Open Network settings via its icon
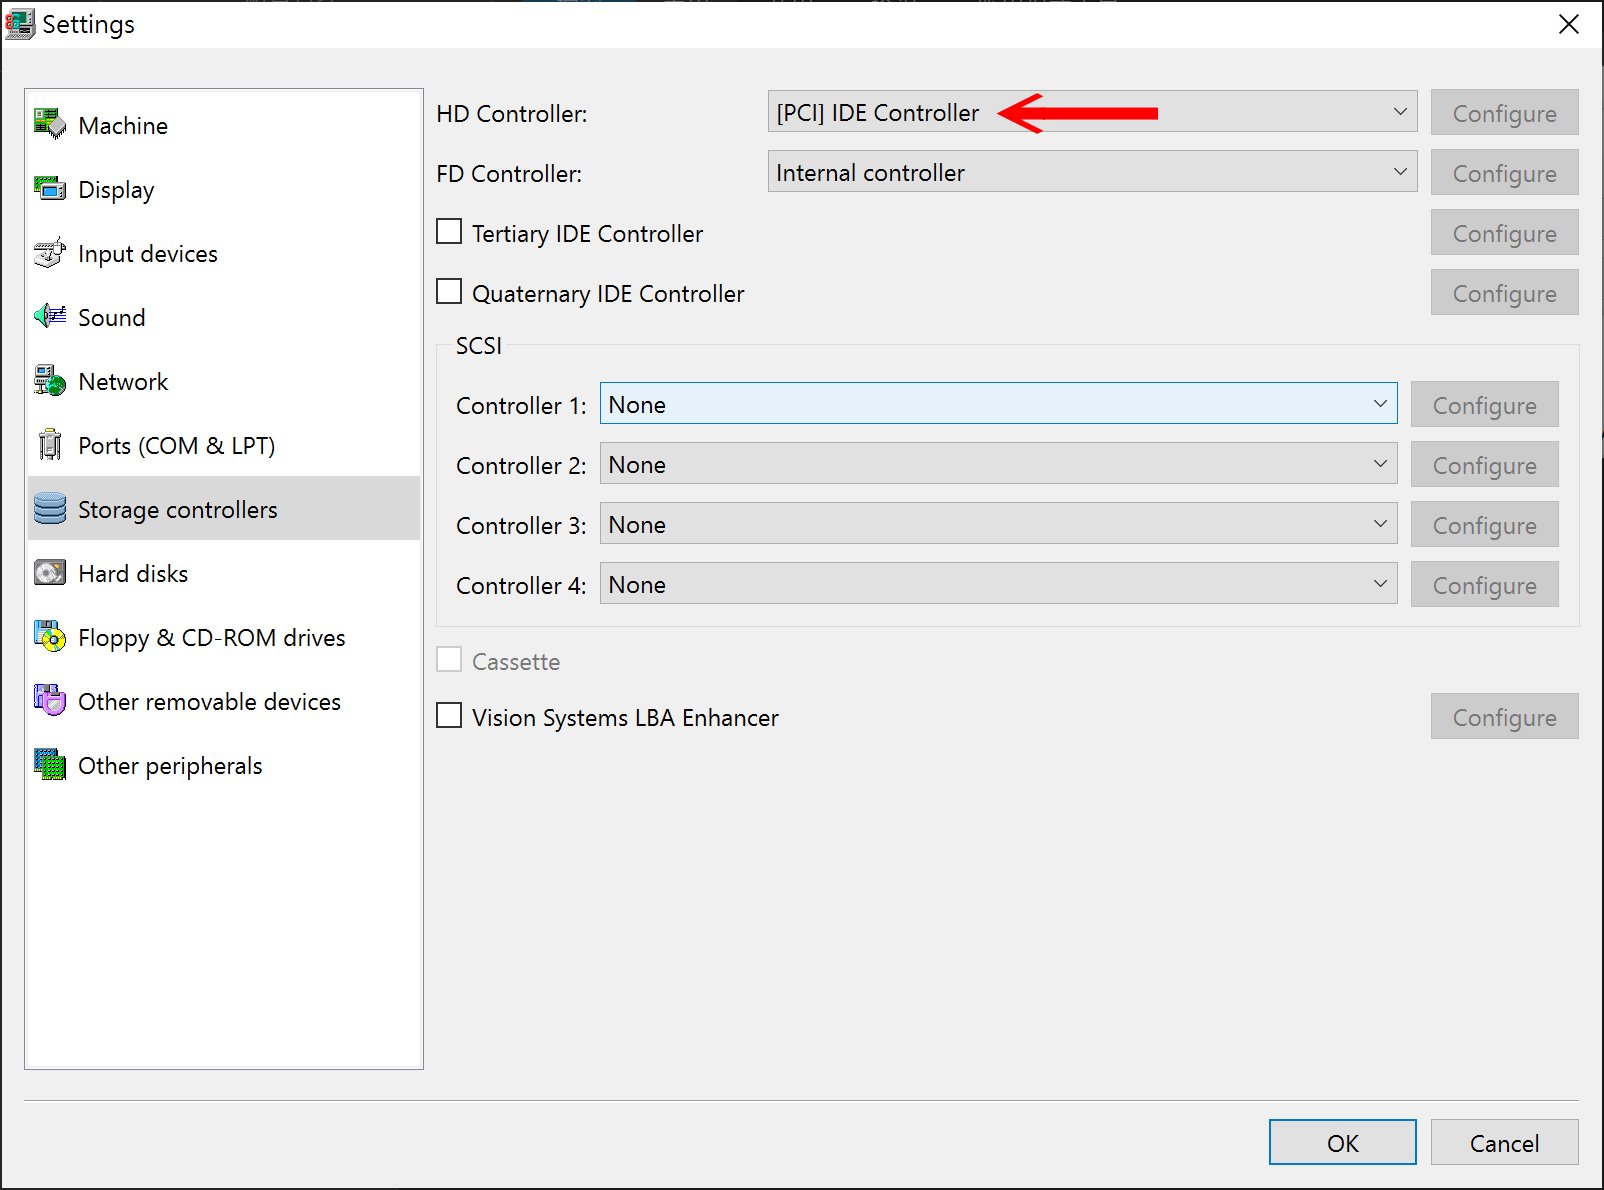 coord(49,381)
